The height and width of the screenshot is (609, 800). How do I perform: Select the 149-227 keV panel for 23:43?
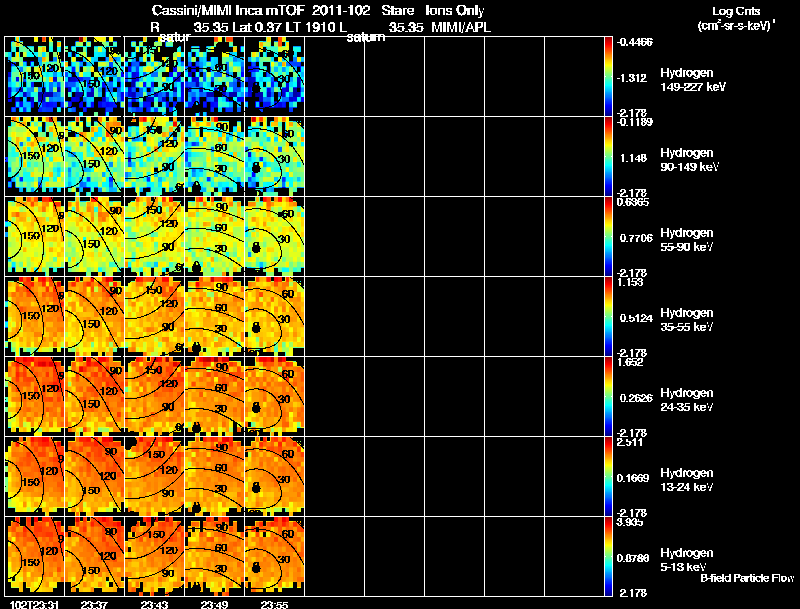(x=155, y=76)
